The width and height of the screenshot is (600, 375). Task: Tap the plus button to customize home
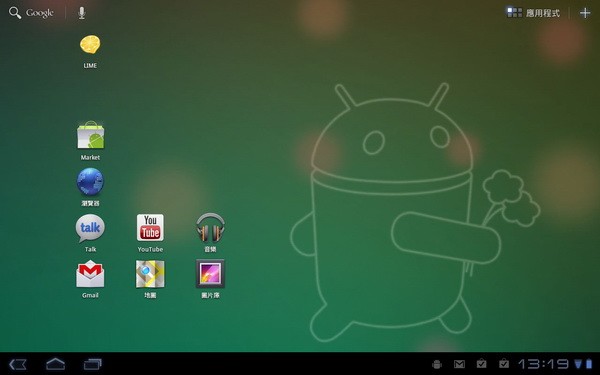[585, 13]
